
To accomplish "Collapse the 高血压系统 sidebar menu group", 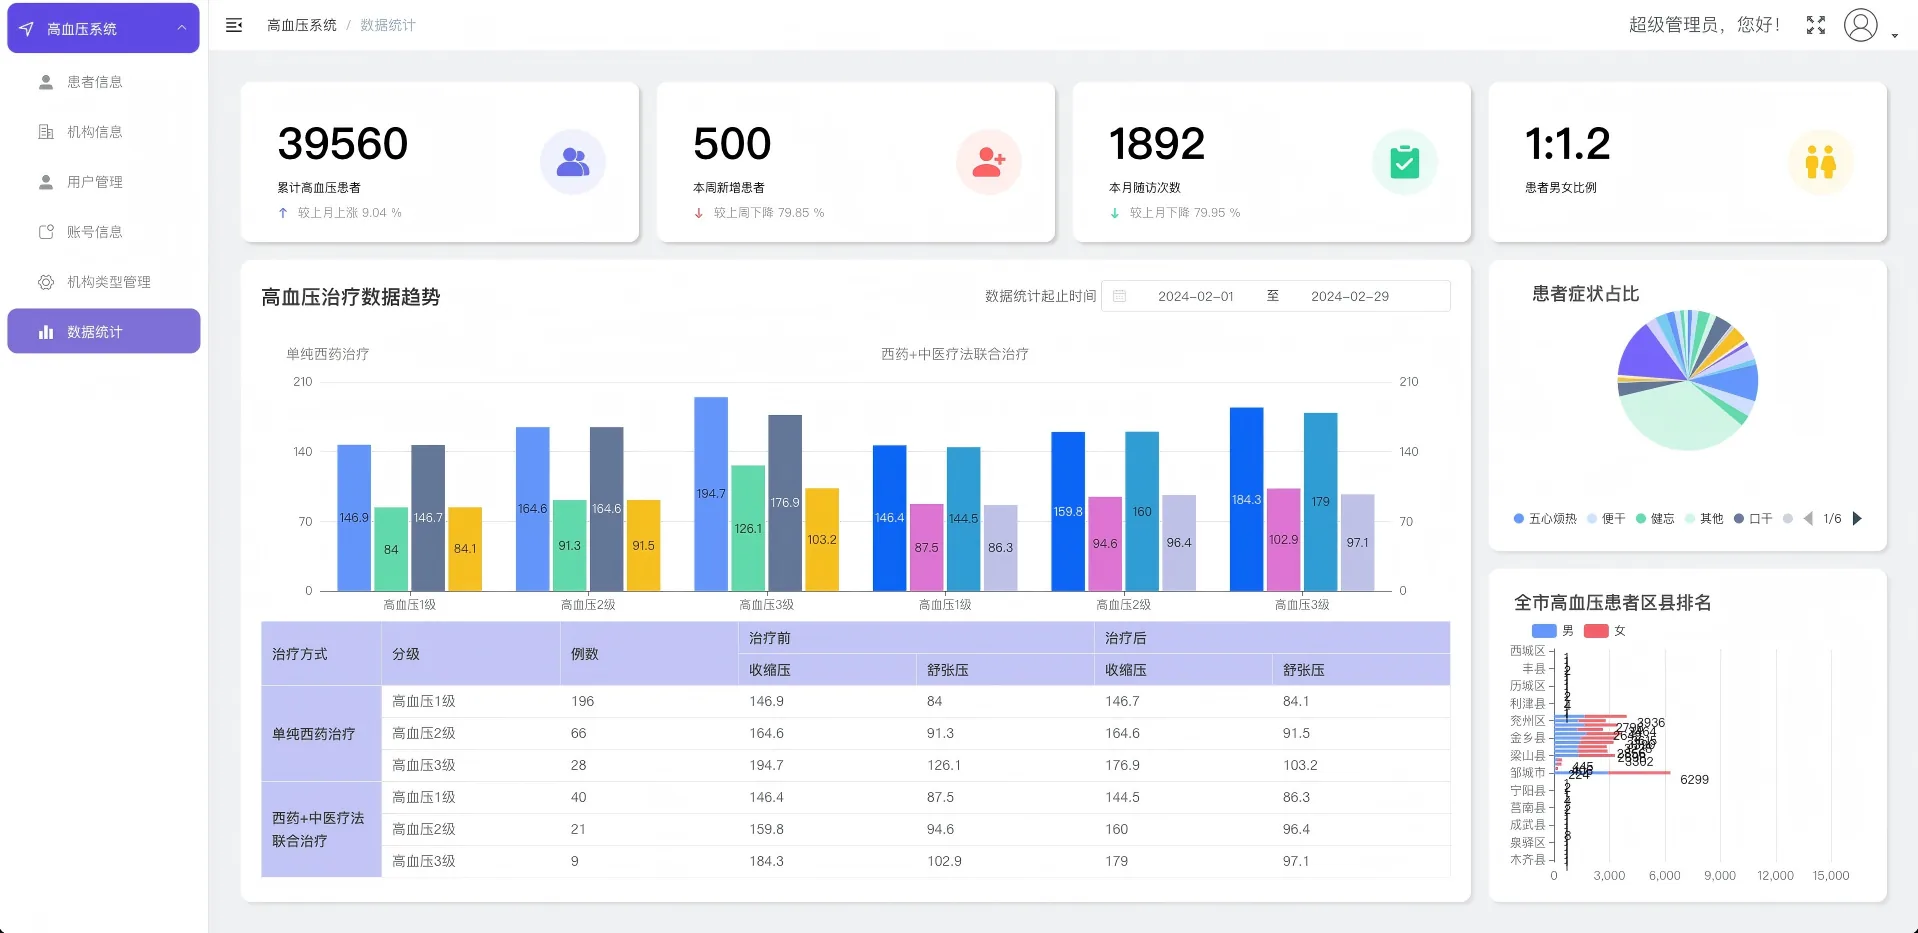I will pyautogui.click(x=104, y=28).
